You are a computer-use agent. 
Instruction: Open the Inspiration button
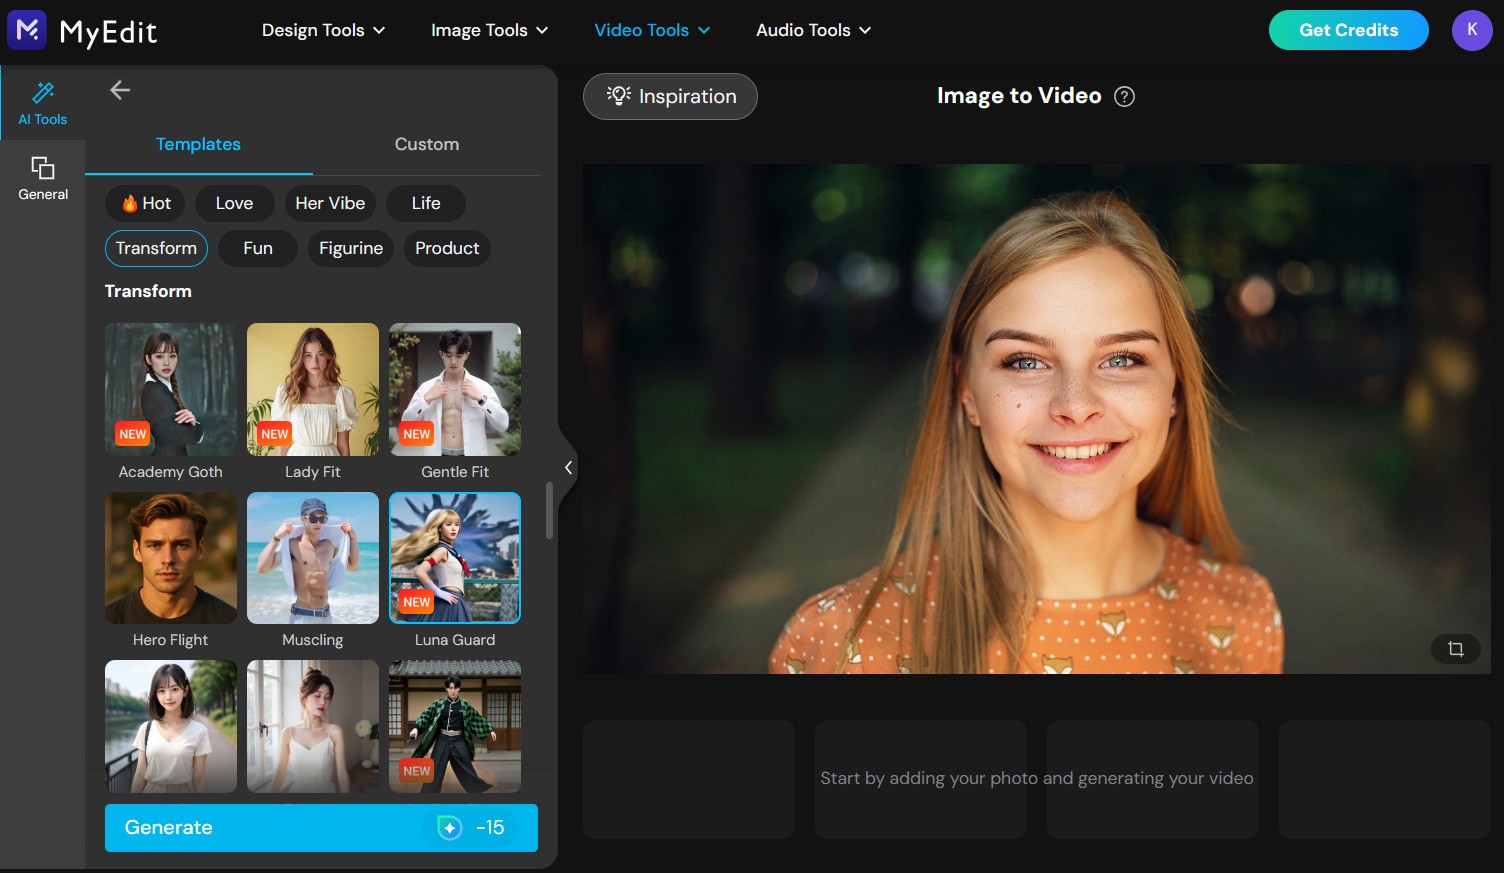pyautogui.click(x=670, y=96)
